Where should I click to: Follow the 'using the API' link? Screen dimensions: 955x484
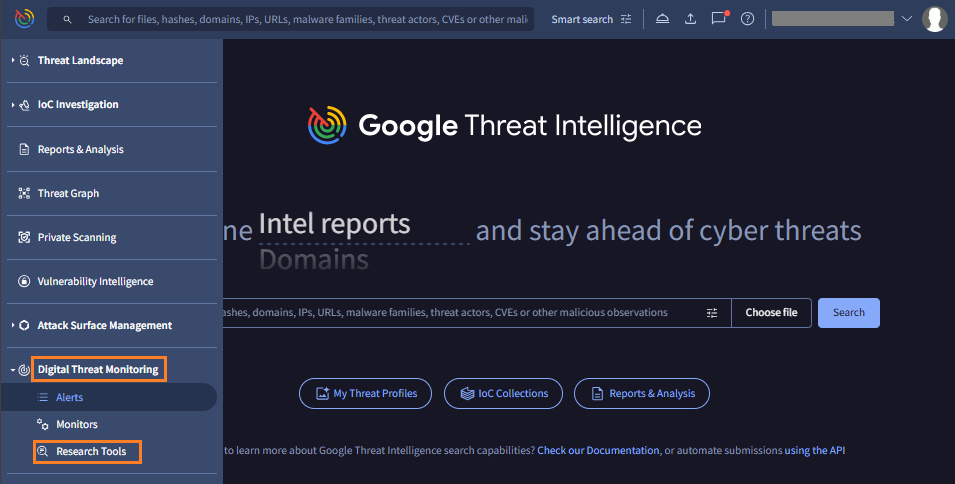(x=814, y=451)
